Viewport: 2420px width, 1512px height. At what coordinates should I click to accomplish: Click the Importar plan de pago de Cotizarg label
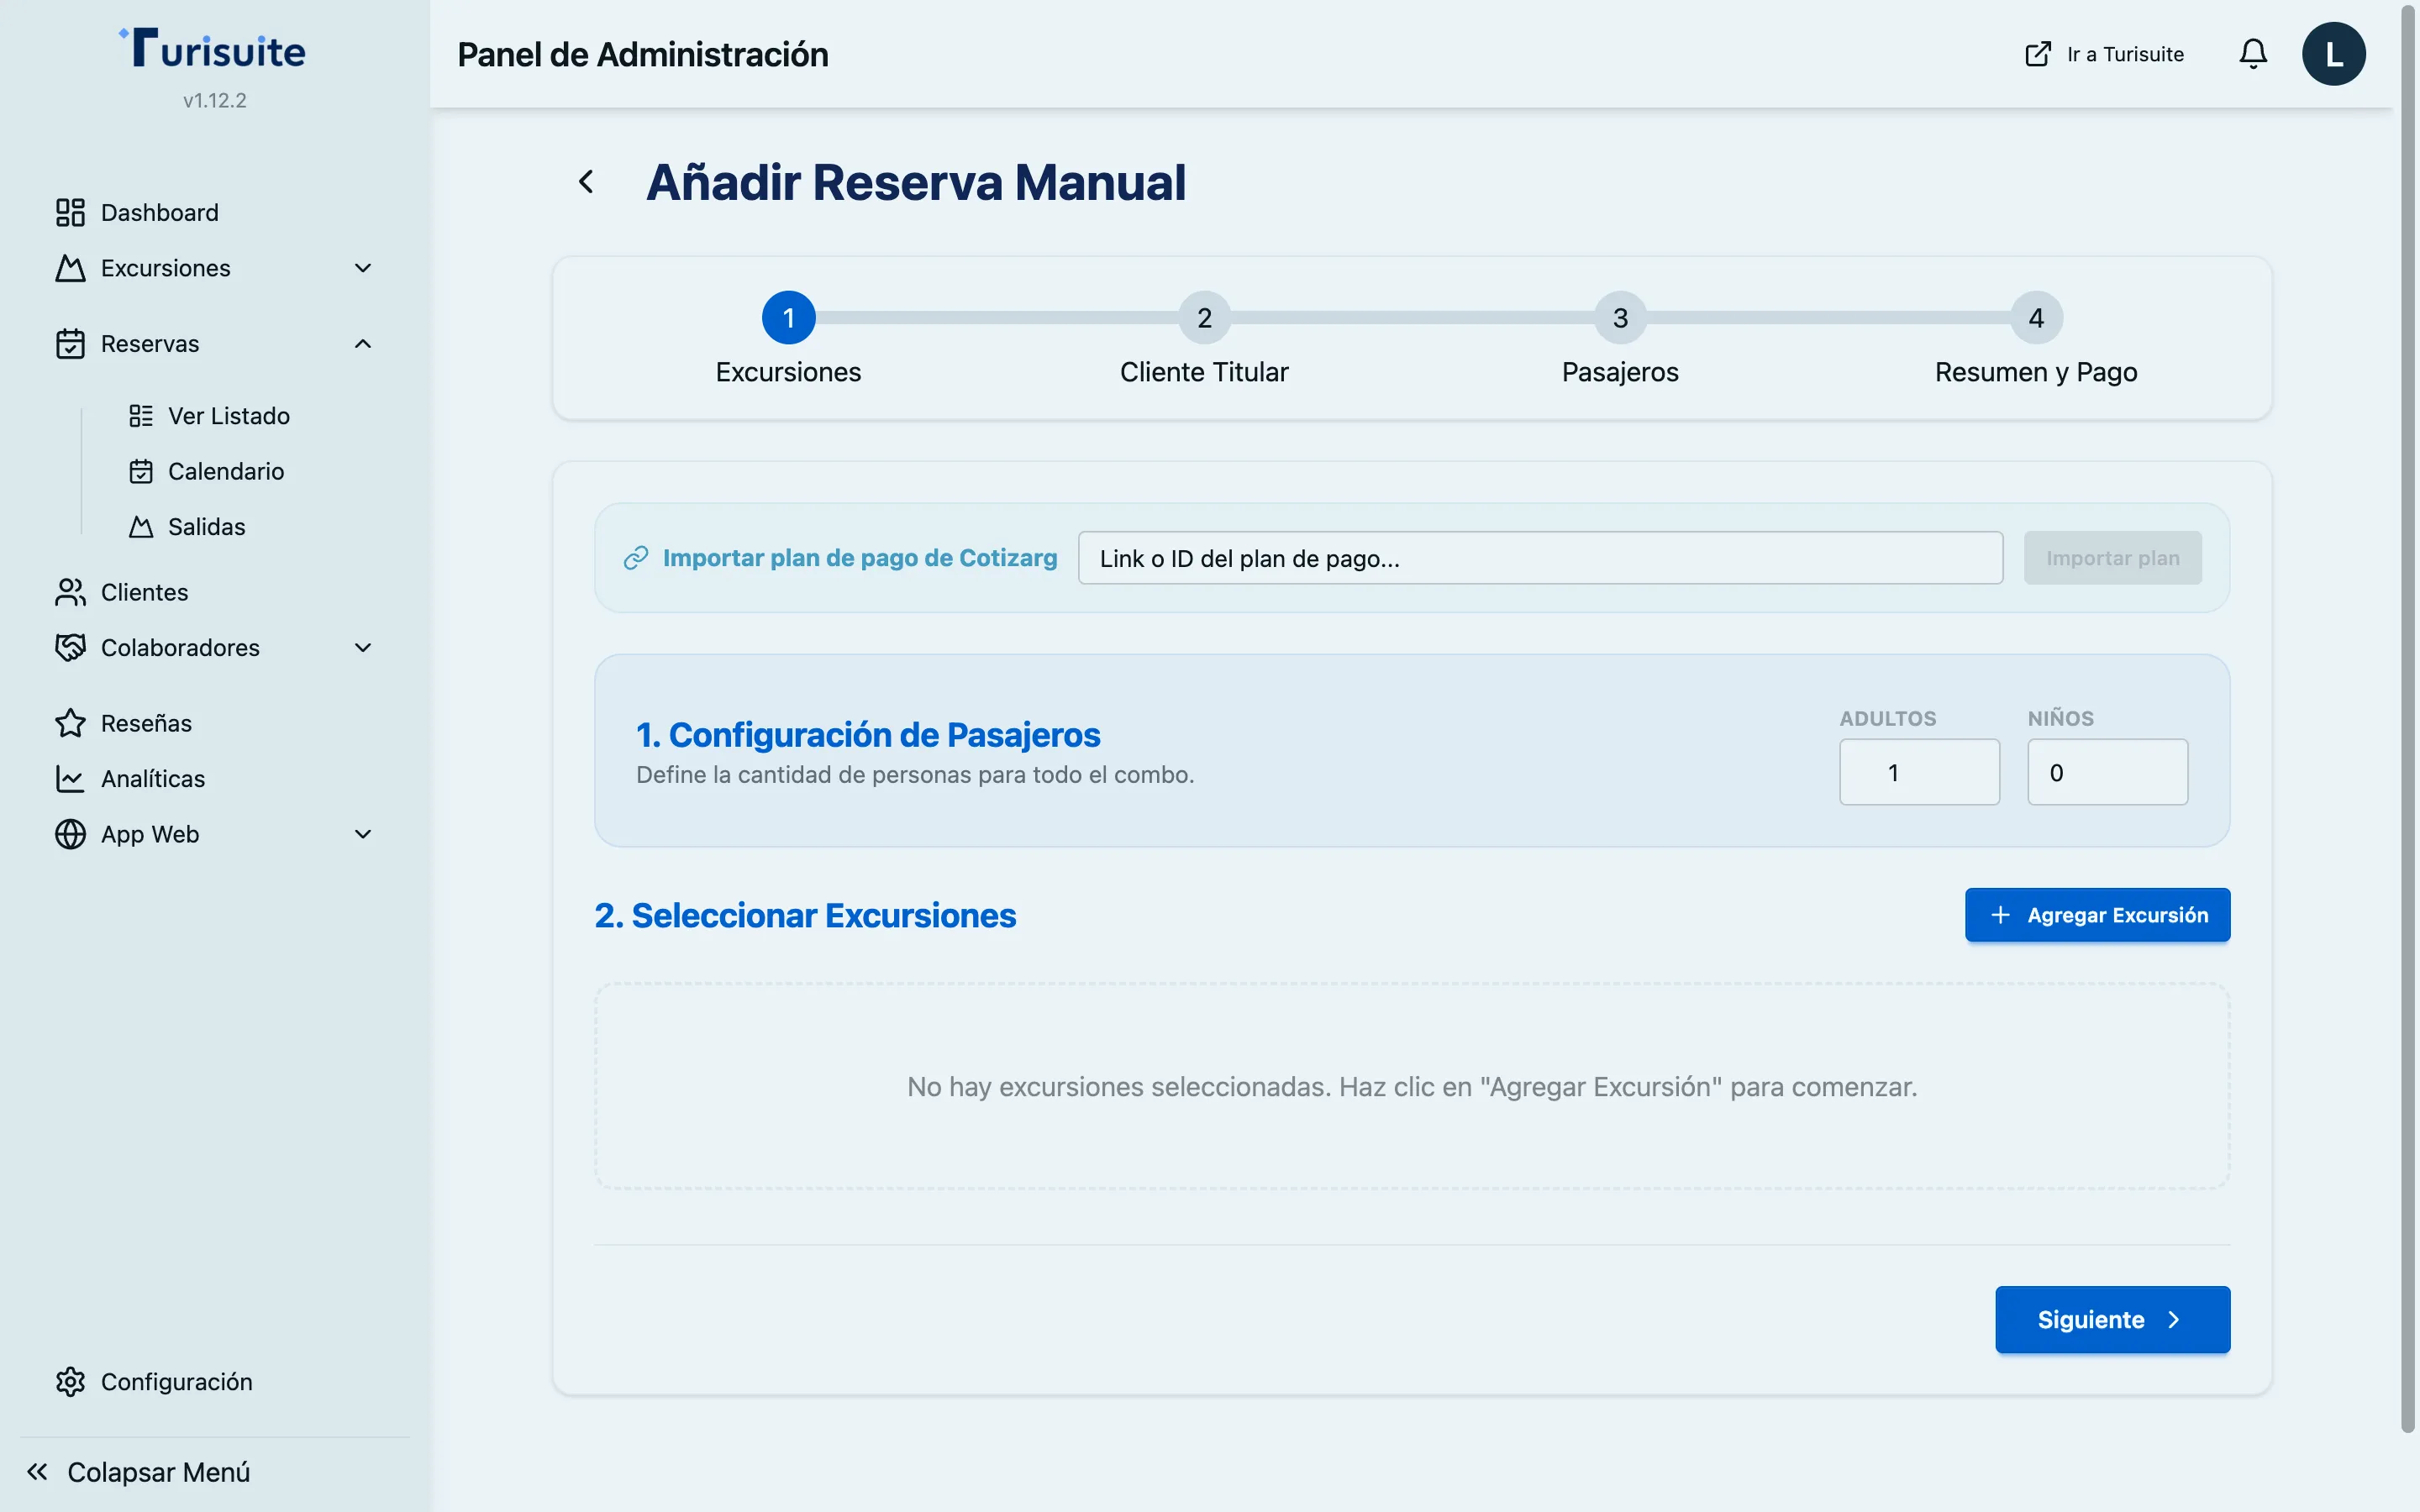[860, 558]
